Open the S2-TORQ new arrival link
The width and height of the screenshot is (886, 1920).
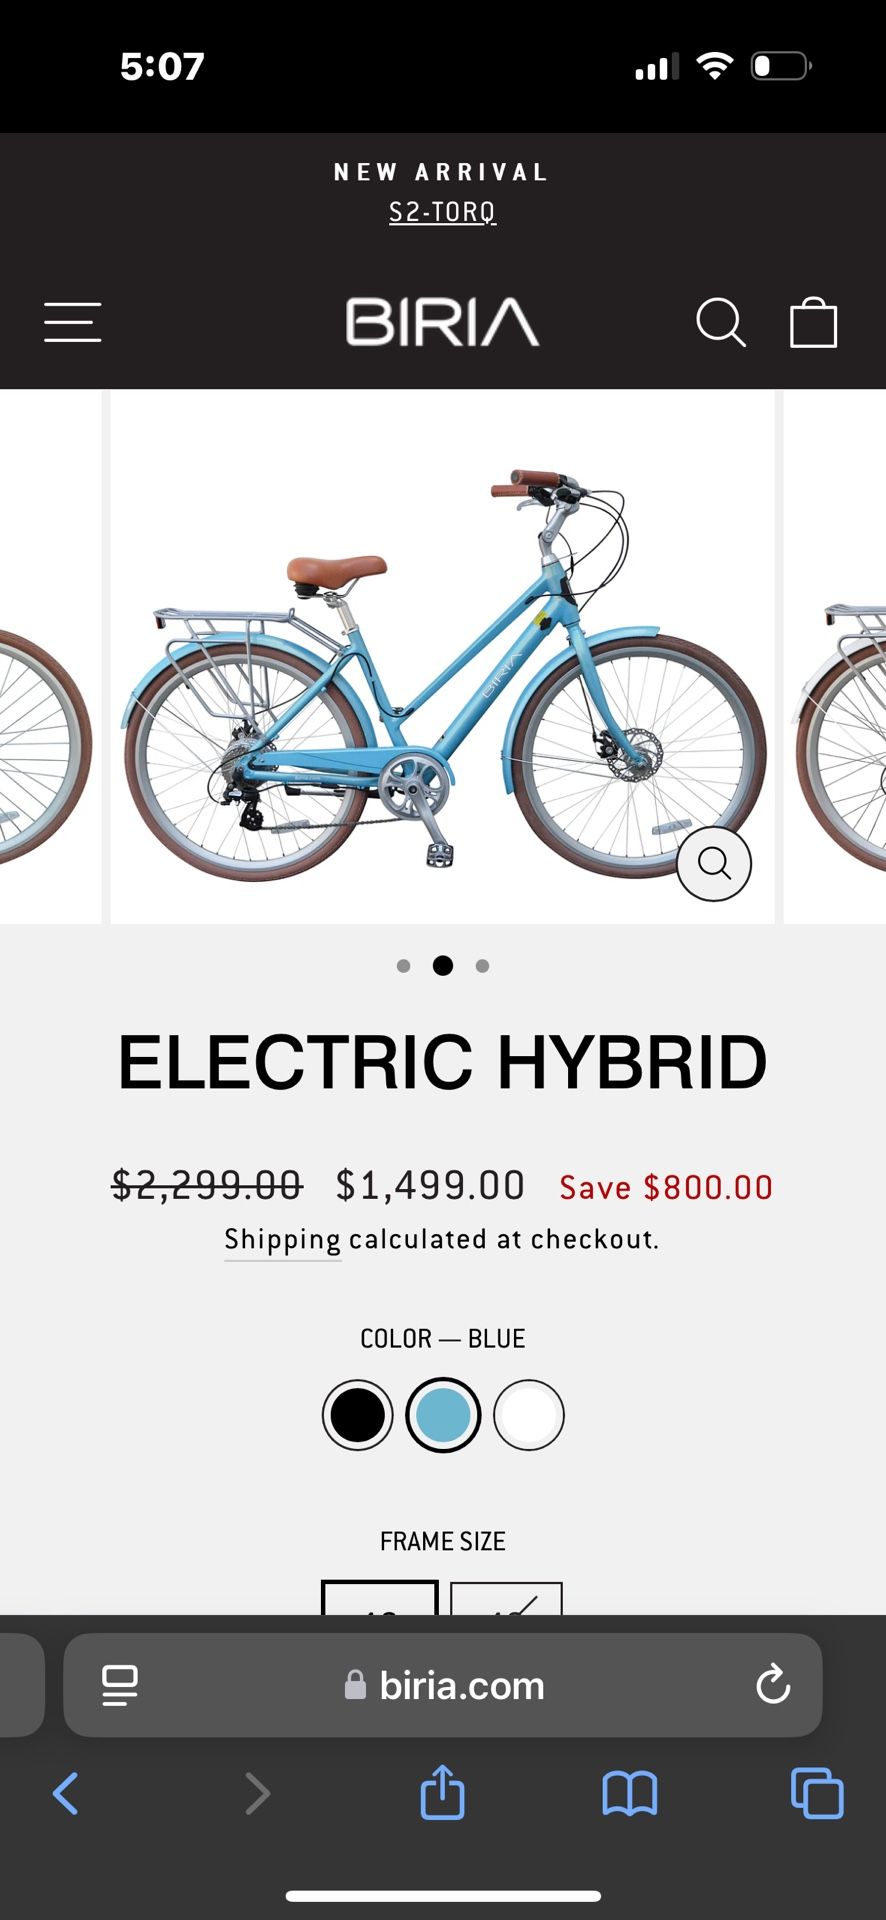coord(441,212)
